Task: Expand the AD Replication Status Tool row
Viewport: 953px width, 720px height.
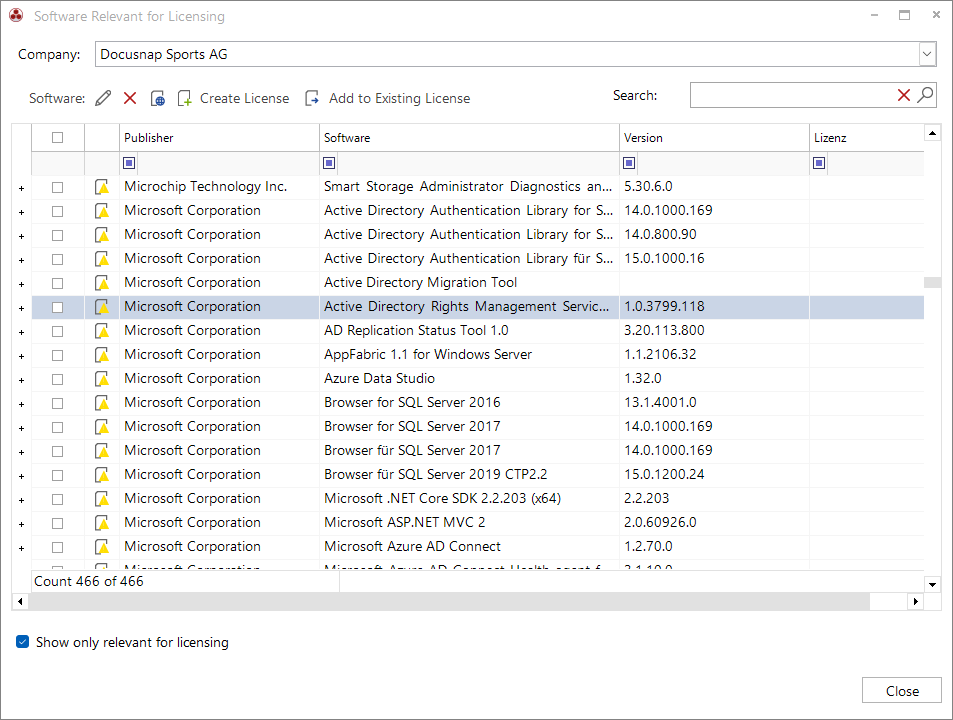Action: (21, 332)
